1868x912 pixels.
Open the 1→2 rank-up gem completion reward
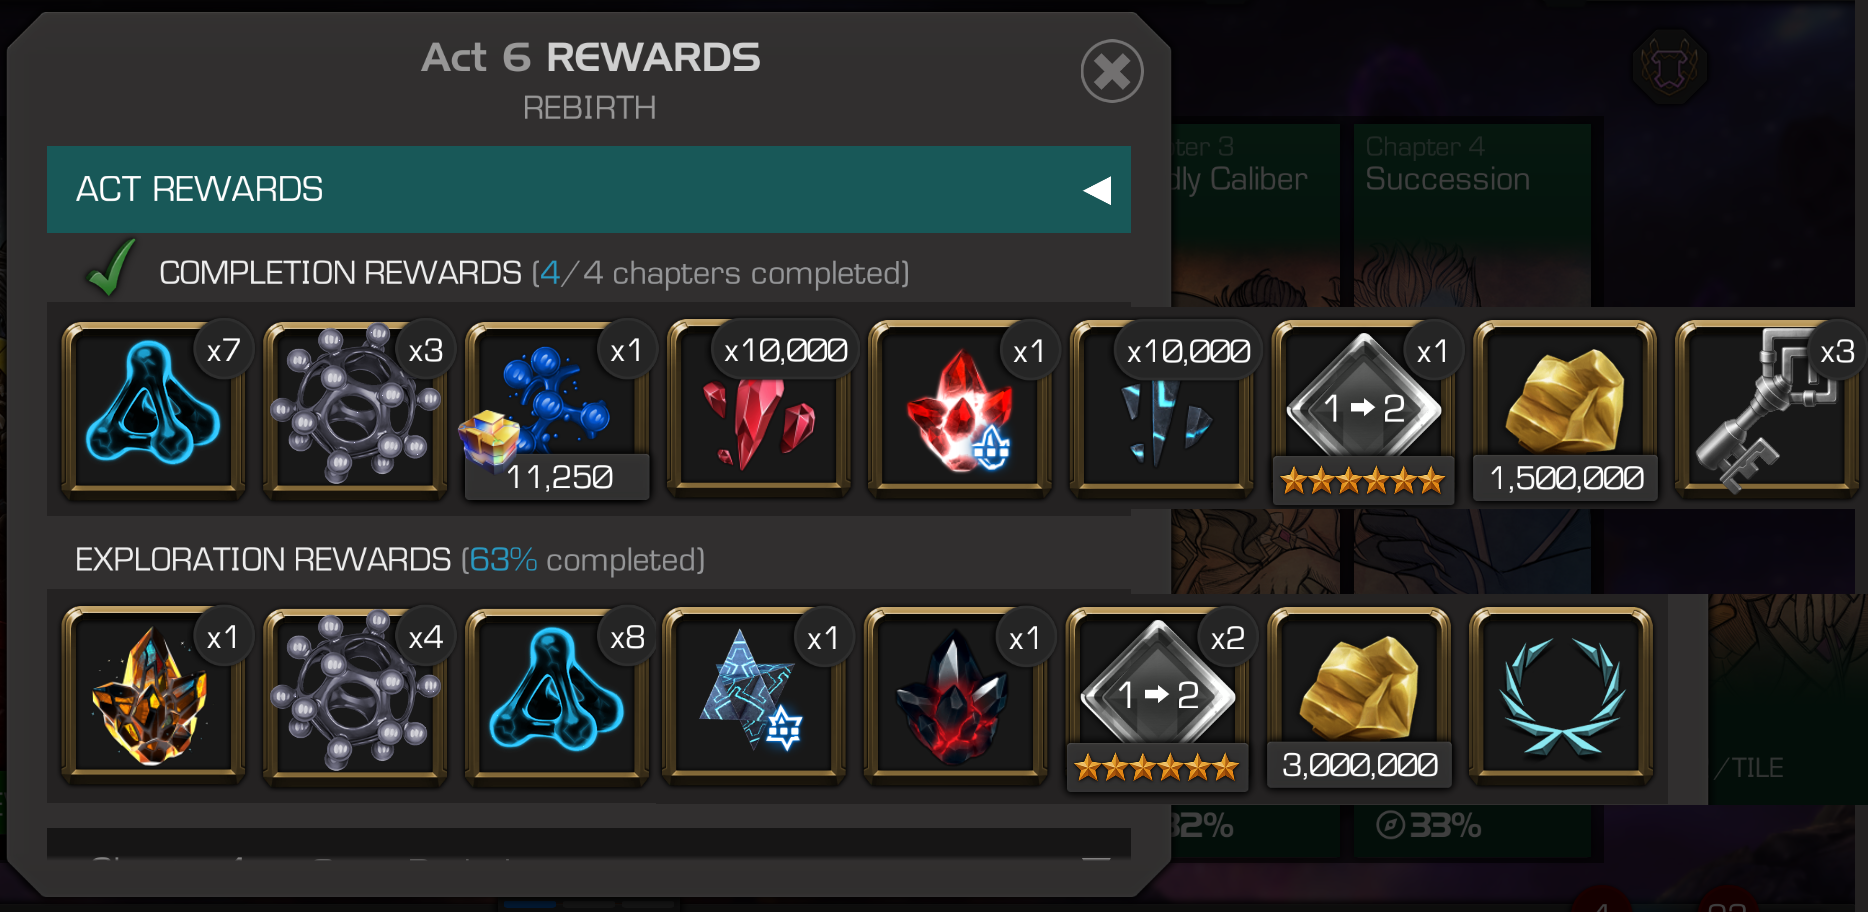[x=1364, y=410]
